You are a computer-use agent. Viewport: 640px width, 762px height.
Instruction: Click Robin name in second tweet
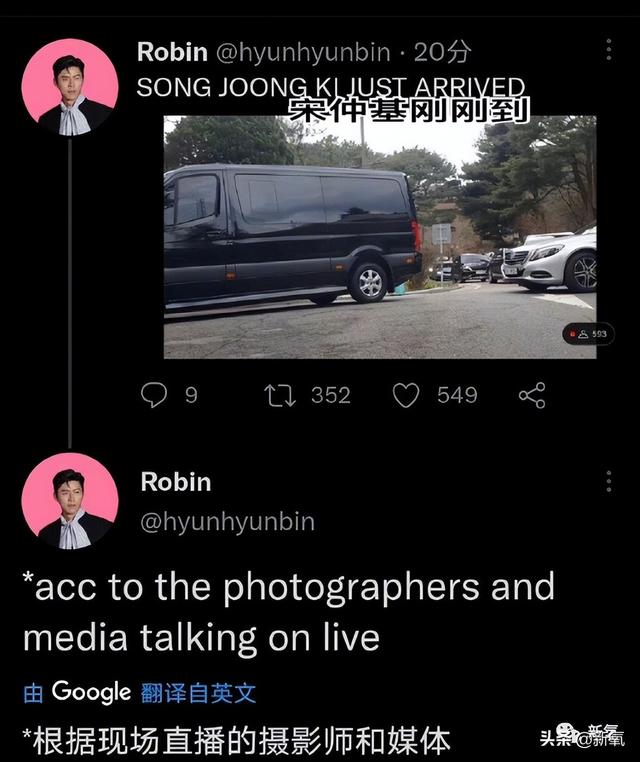click(176, 482)
